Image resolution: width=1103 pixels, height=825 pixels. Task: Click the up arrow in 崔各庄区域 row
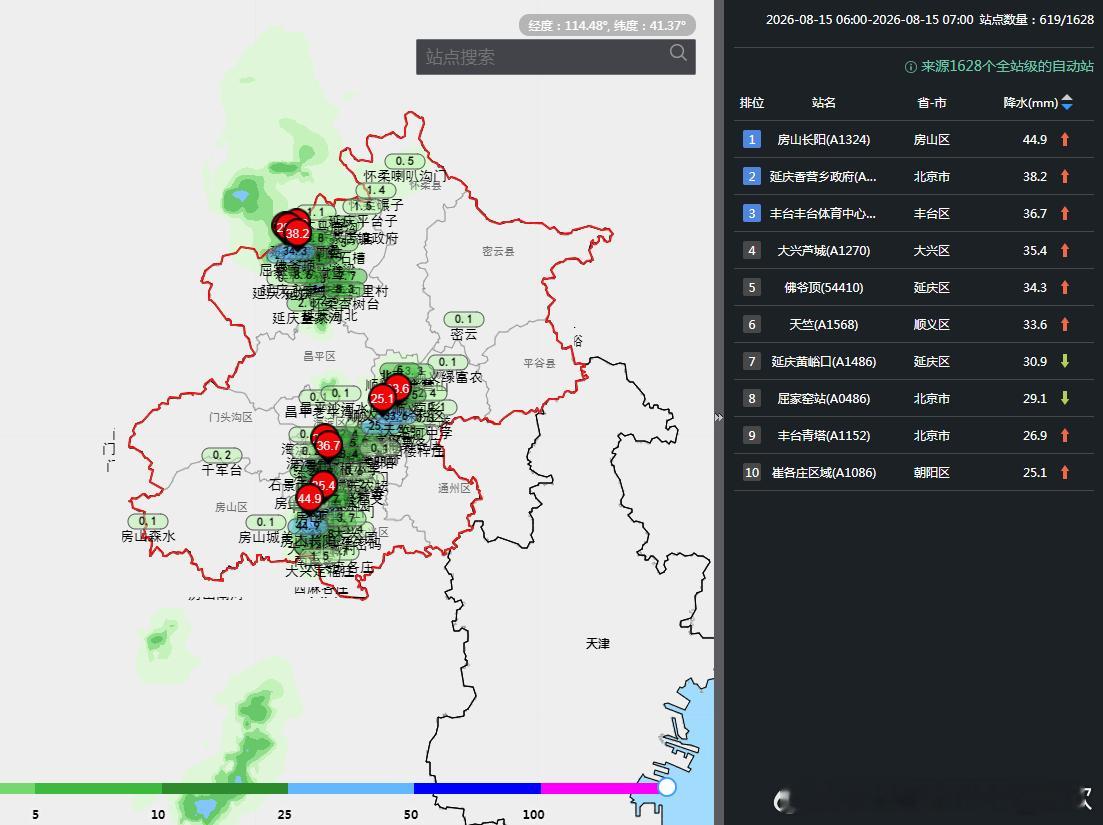[1065, 473]
